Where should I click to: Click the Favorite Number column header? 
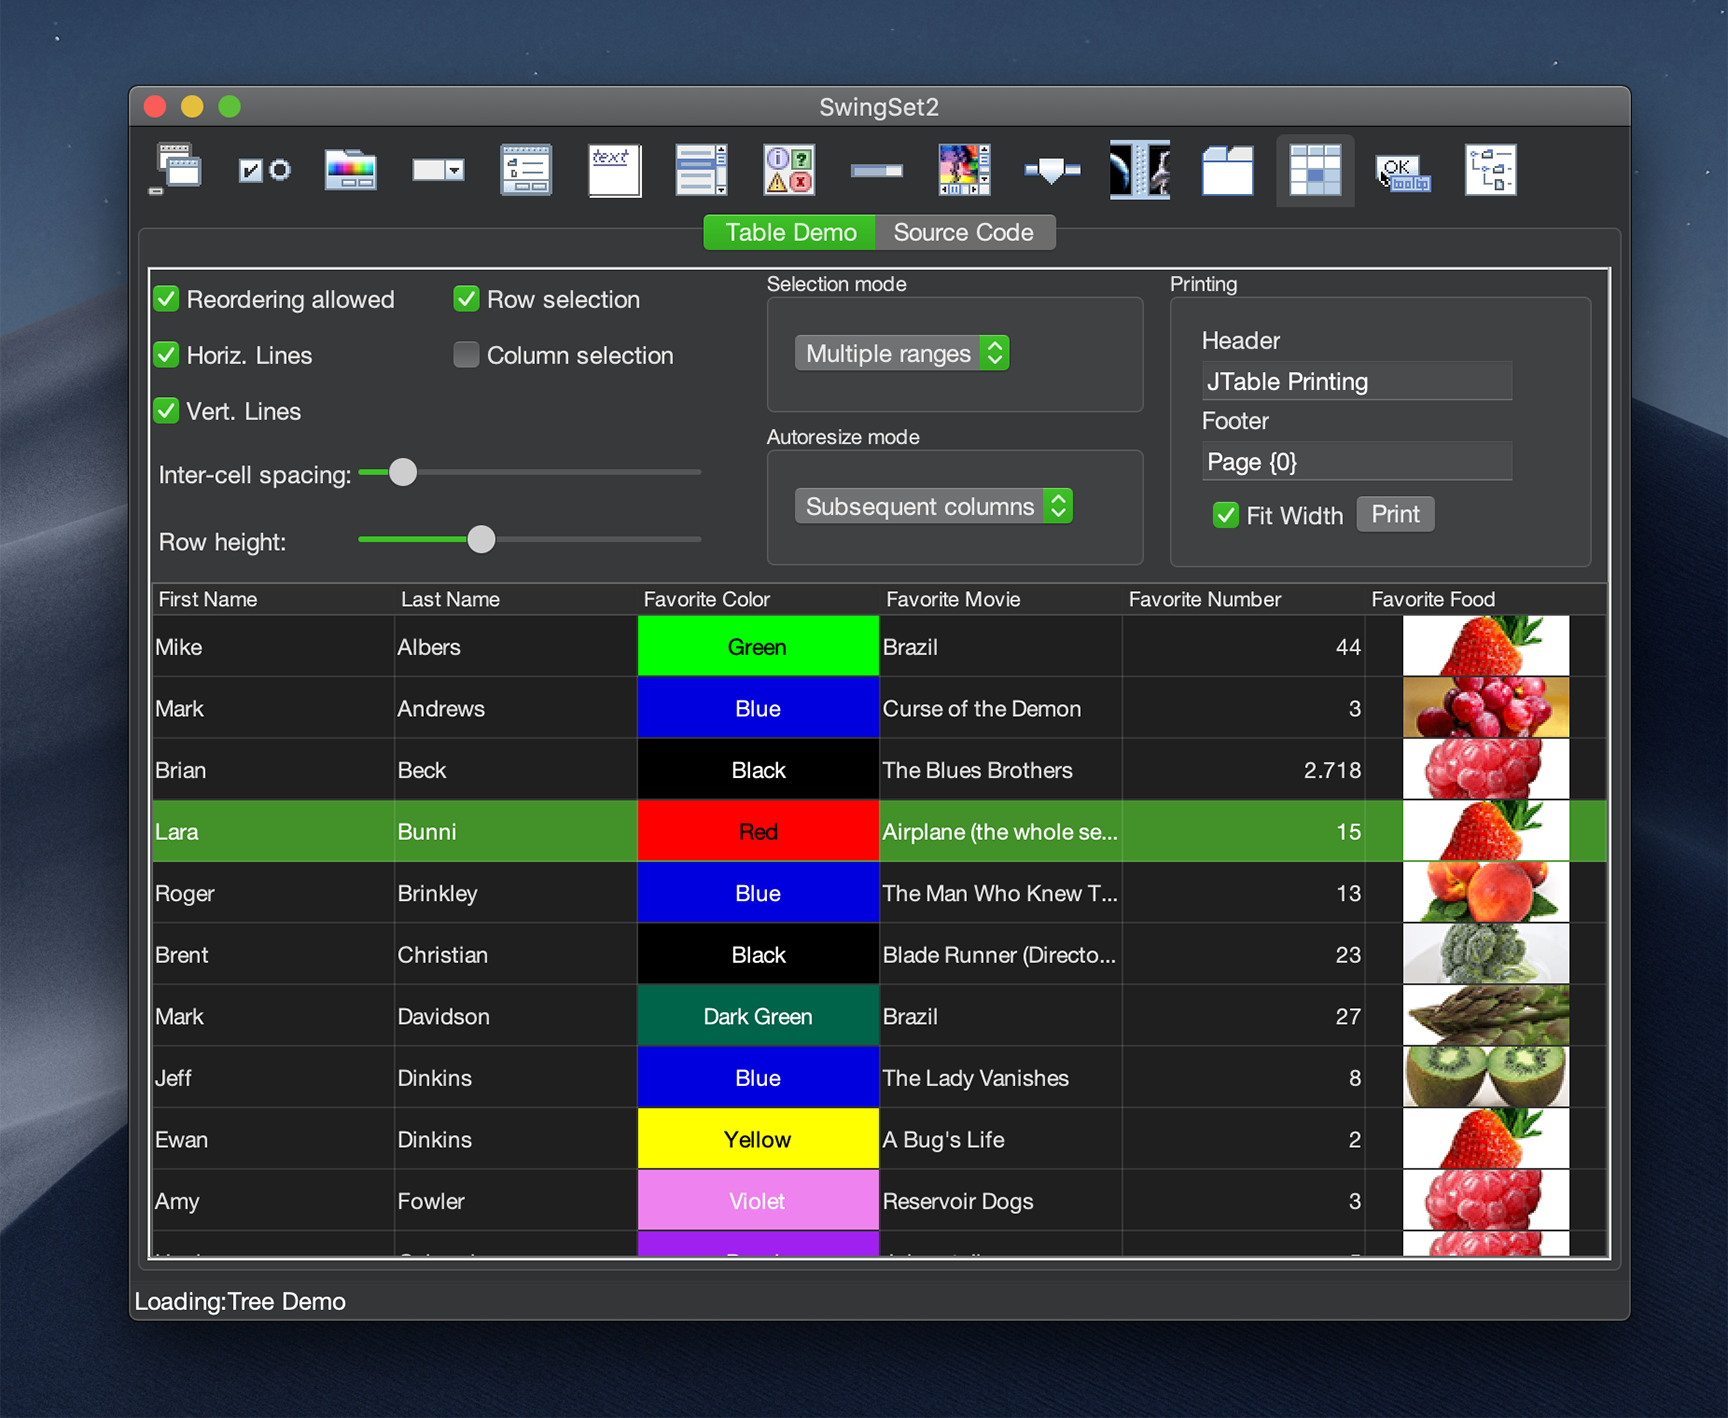[x=1204, y=599]
